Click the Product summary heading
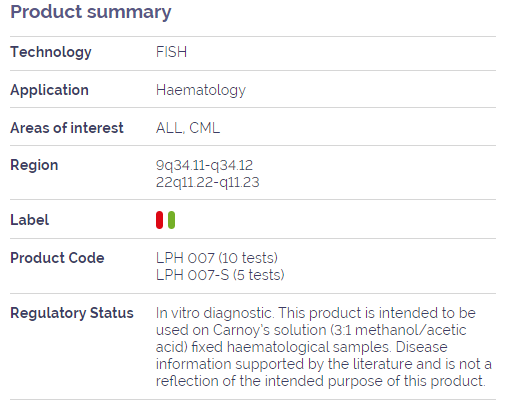The width and height of the screenshot is (508, 412). pyautogui.click(x=91, y=12)
